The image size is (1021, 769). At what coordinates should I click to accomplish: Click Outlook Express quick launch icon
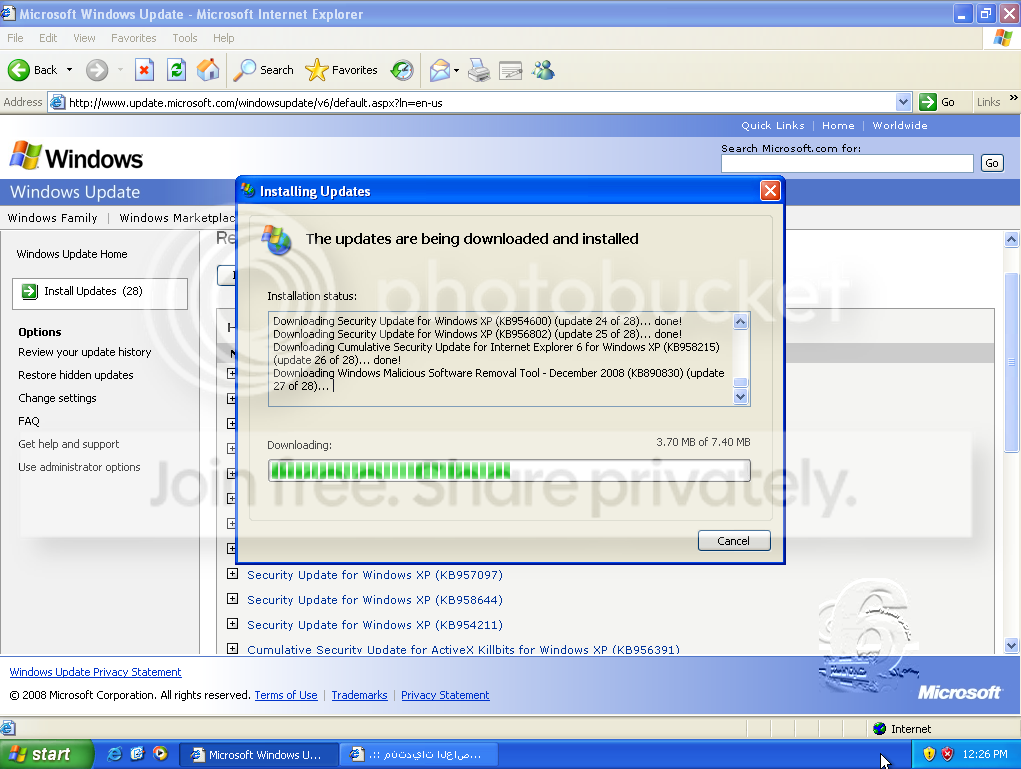click(137, 753)
